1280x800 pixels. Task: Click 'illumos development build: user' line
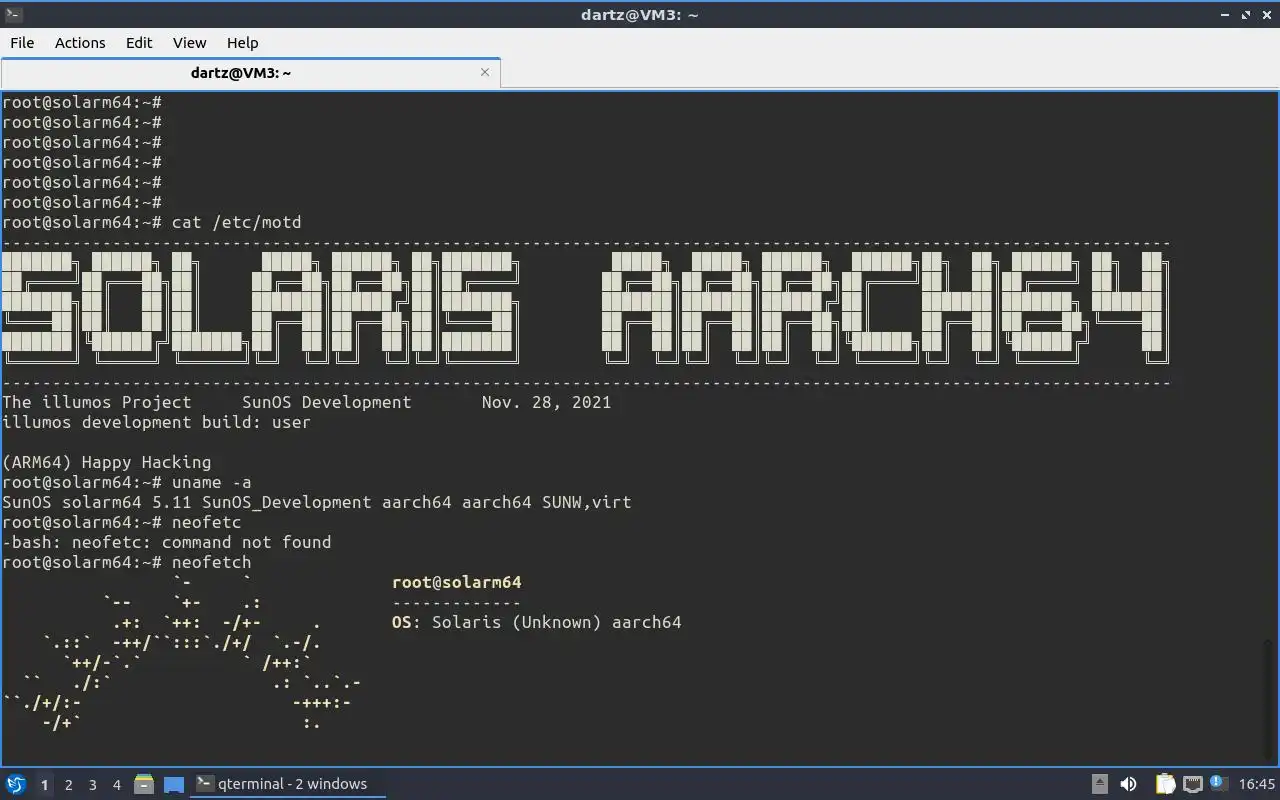tap(156, 422)
